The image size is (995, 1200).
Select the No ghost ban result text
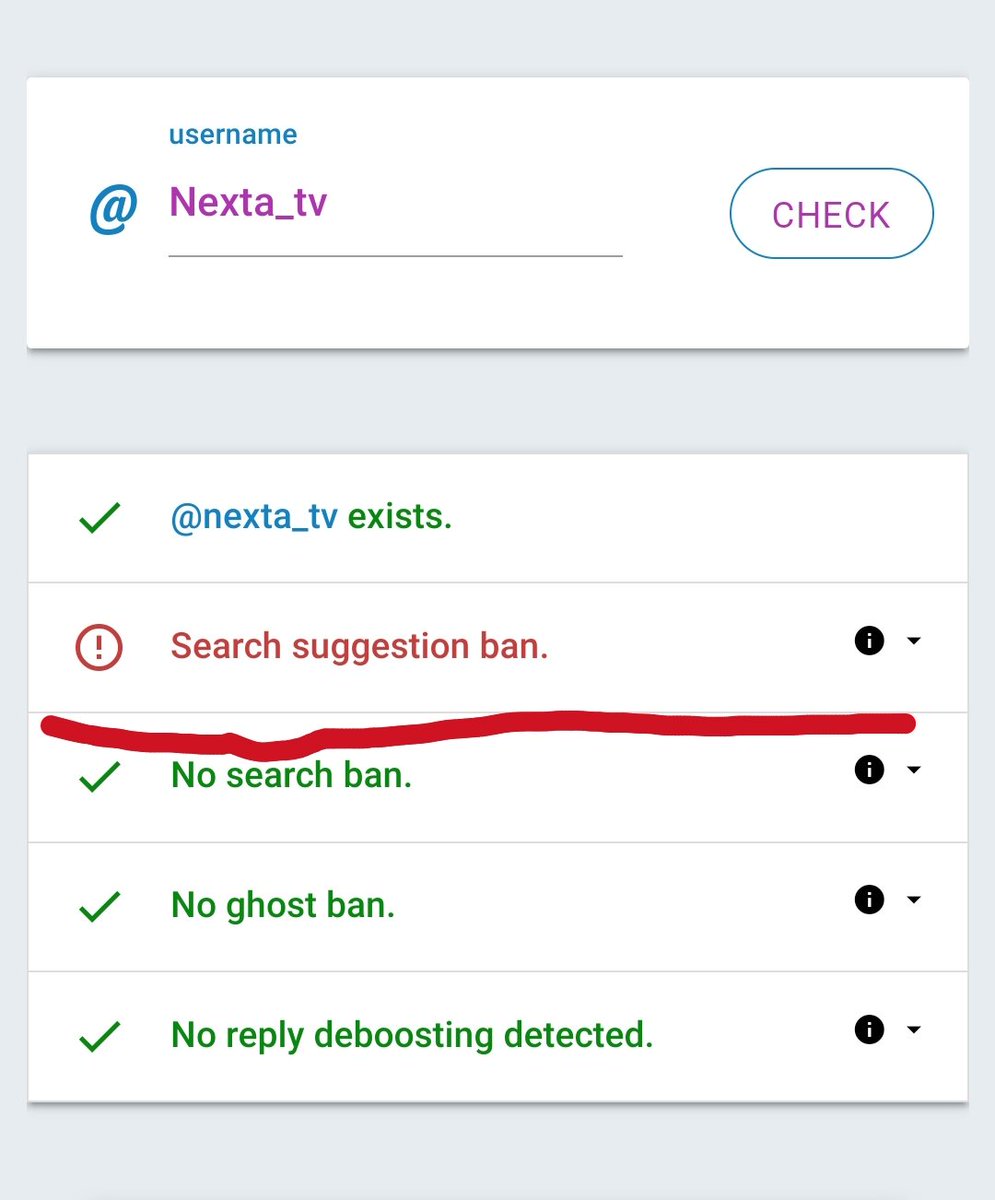coord(283,906)
